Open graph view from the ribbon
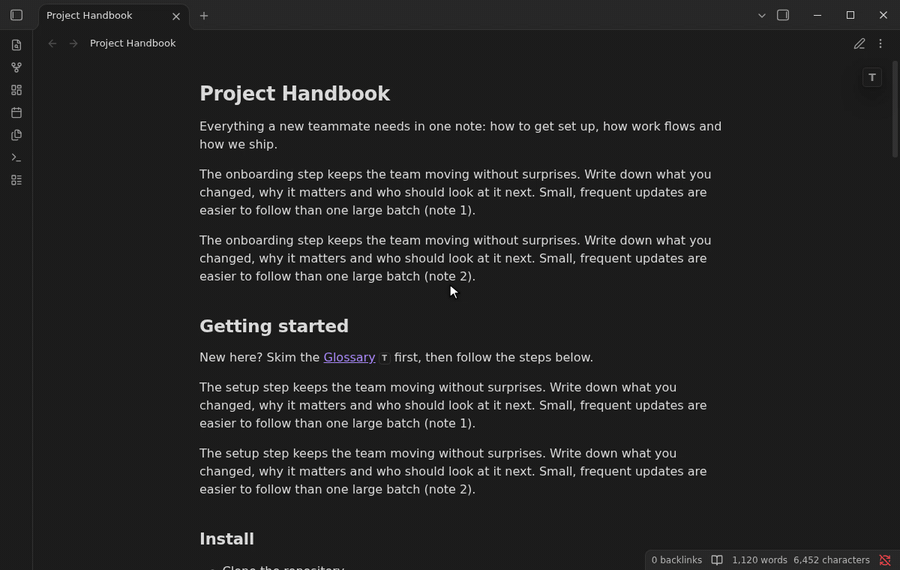 (16, 68)
